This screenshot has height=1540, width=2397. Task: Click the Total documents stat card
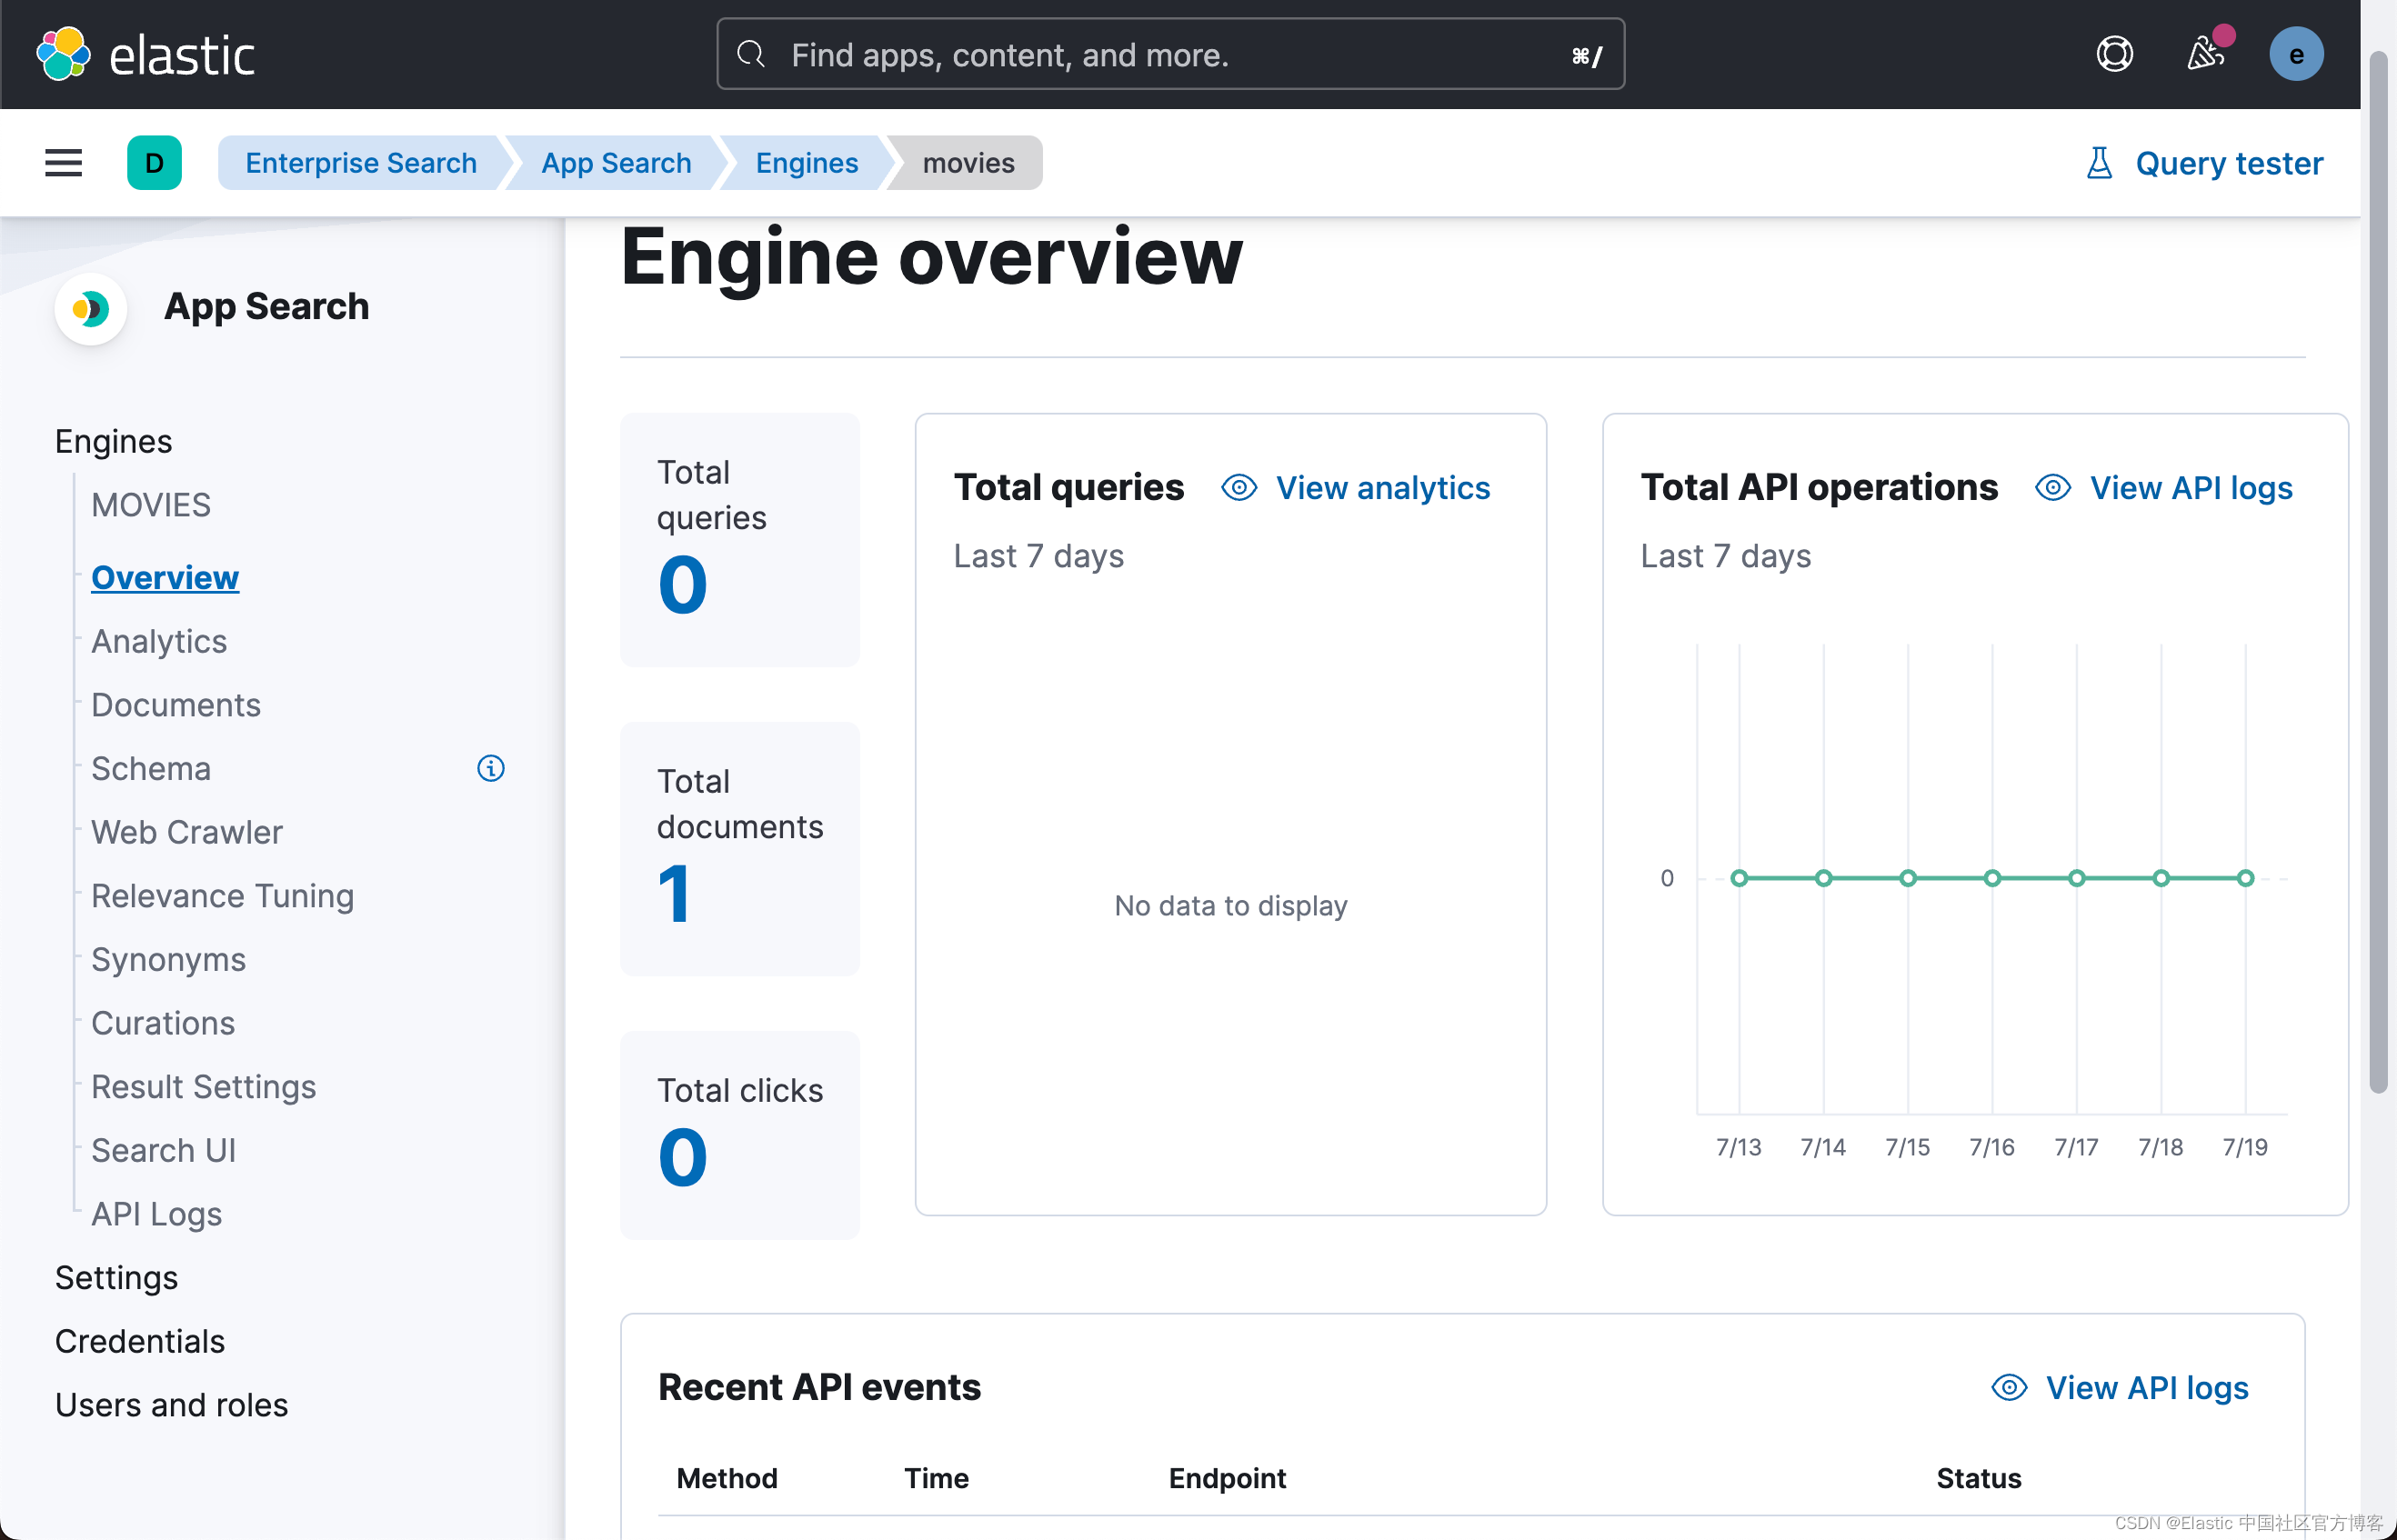(x=740, y=849)
